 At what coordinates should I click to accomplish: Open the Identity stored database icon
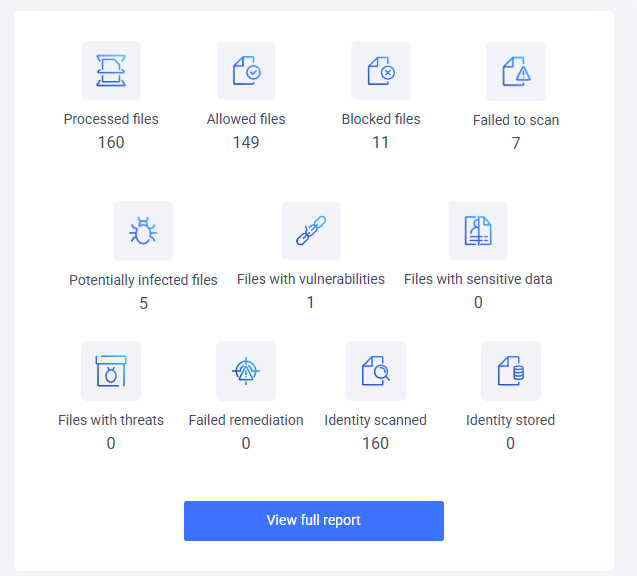(511, 371)
